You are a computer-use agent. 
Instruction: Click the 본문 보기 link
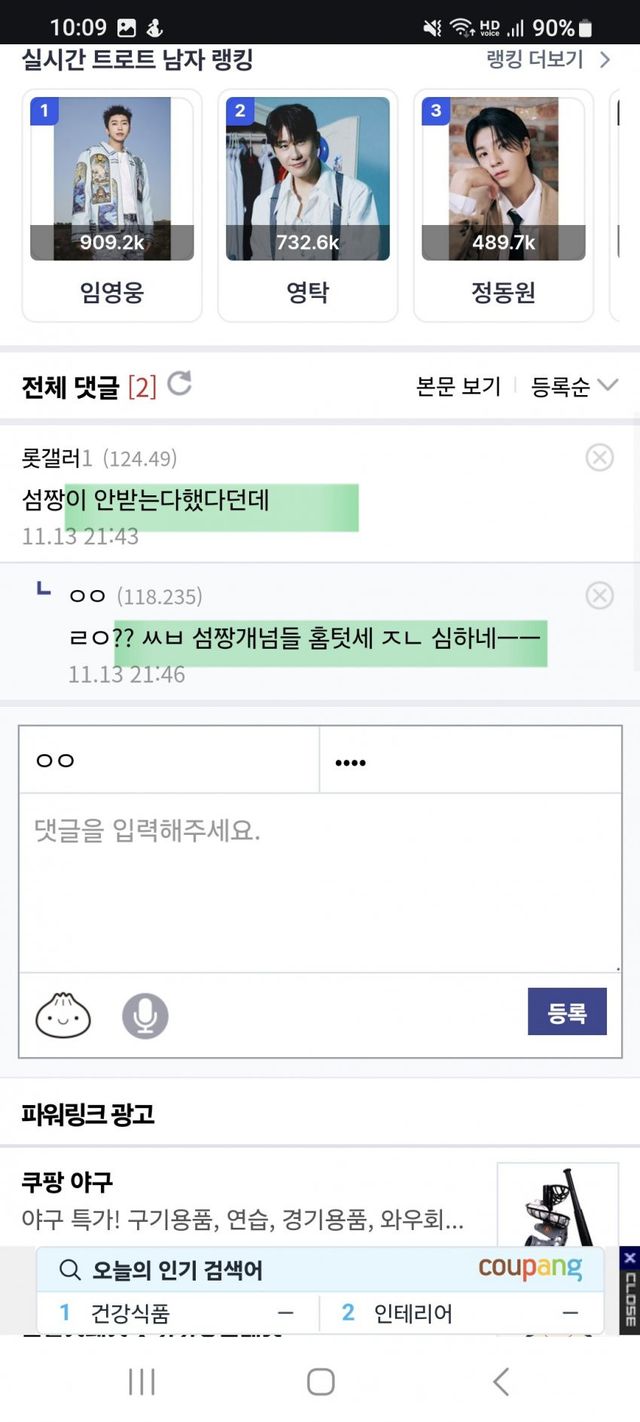pos(458,387)
